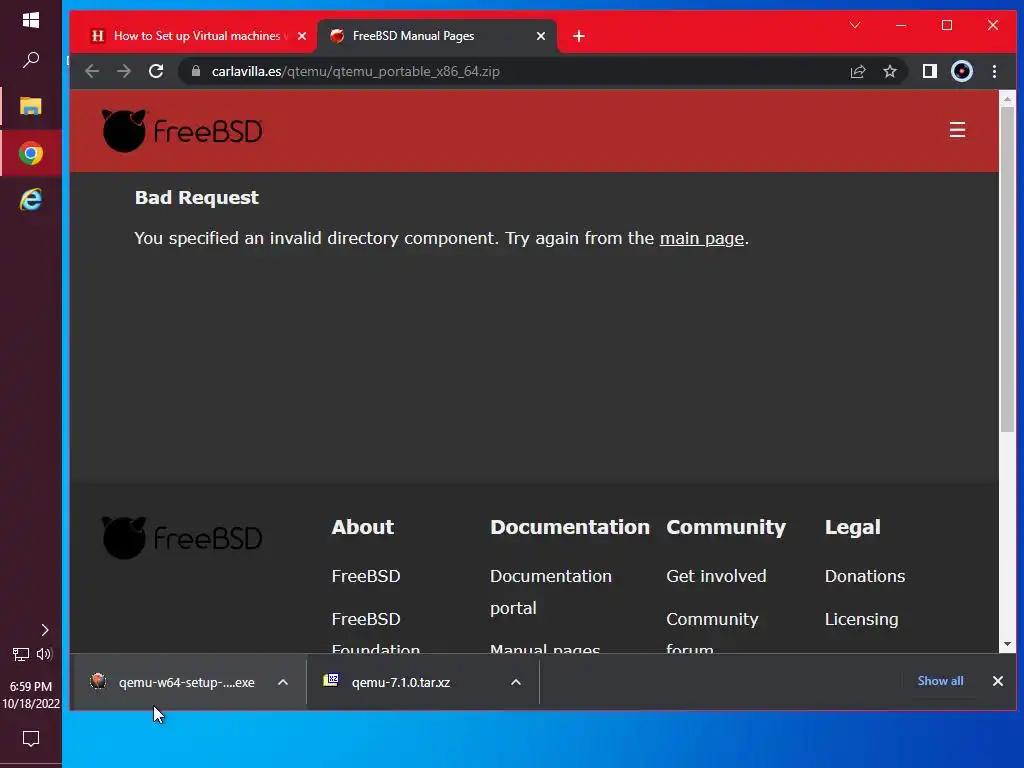Click the scrollbar down arrow
Image resolution: width=1024 pixels, height=768 pixels.
(1007, 644)
